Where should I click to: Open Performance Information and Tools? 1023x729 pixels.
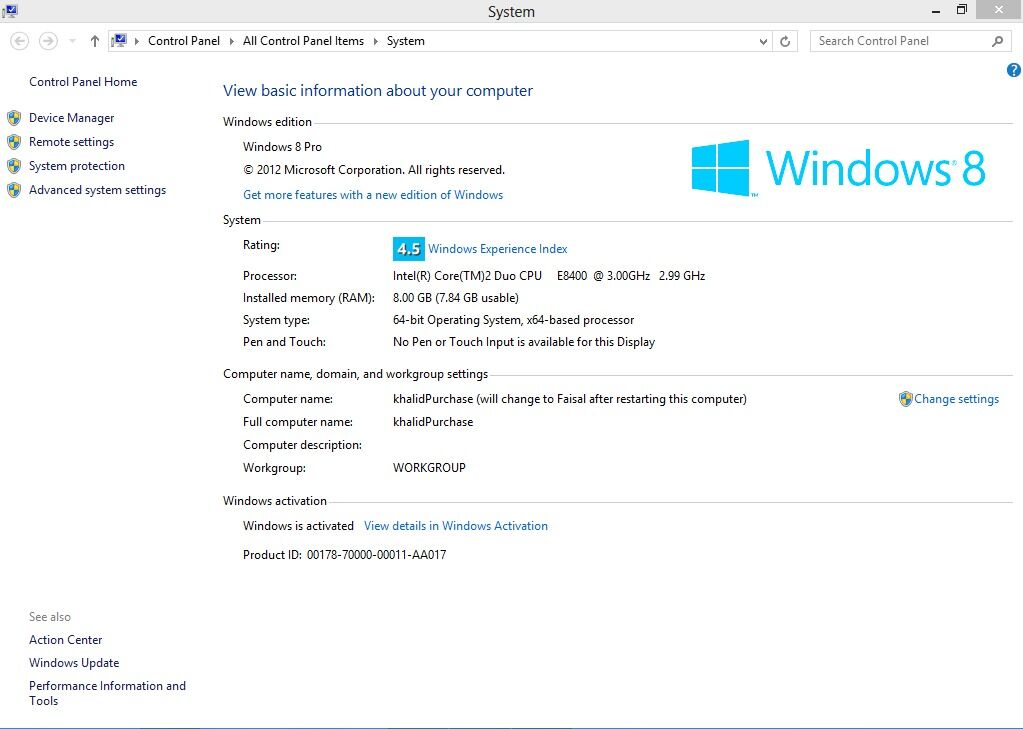pos(107,693)
